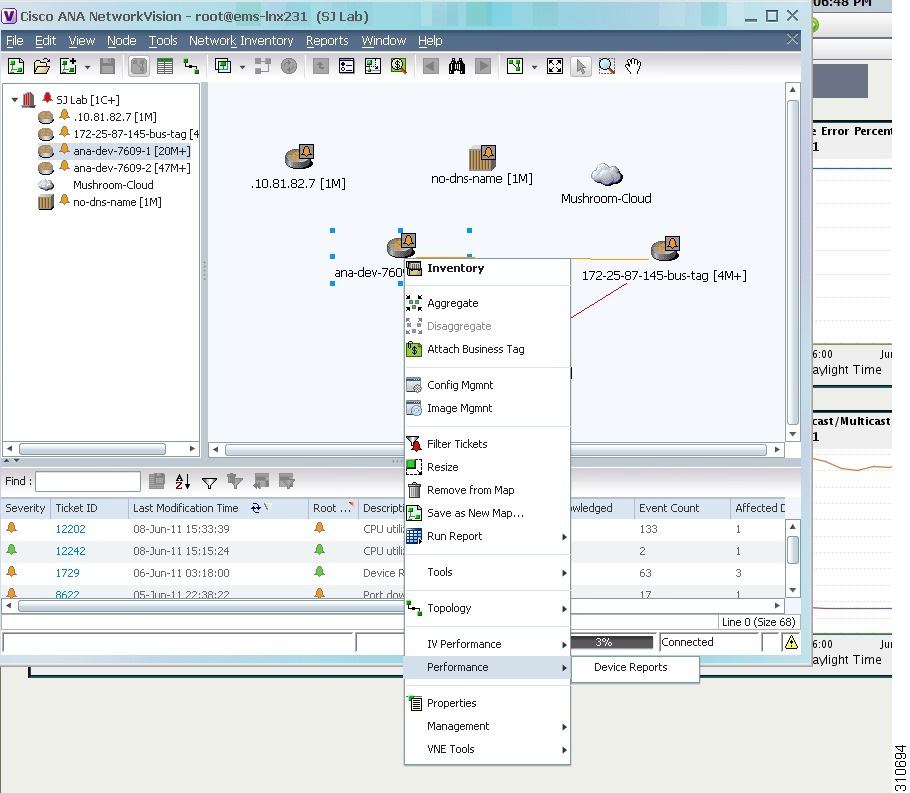Collapse the SJ Lab tree node
Image resolution: width=910 pixels, height=793 pixels.
coord(14,100)
